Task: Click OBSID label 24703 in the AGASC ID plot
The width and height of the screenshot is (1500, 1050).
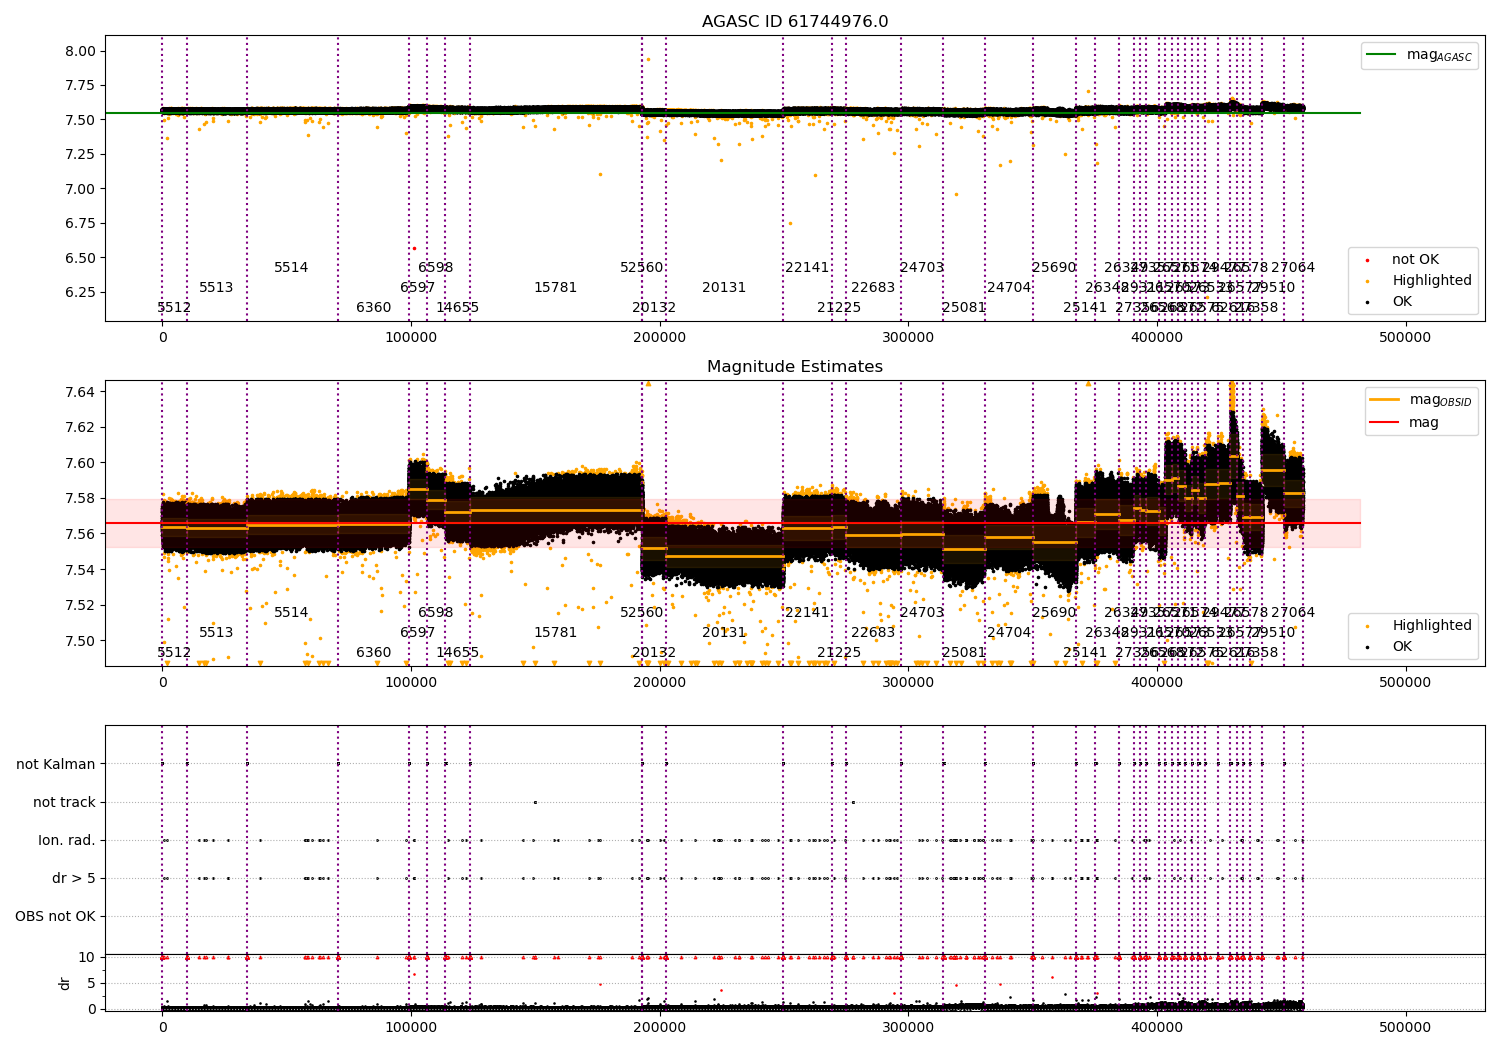Action: [922, 268]
